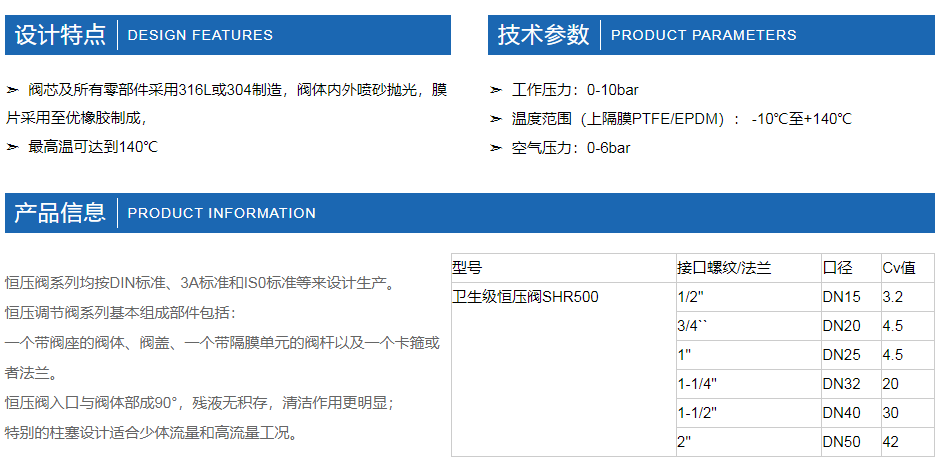Screen dimensions: 940x471
Task: Click the DN15 table cell
Action: [851, 297]
